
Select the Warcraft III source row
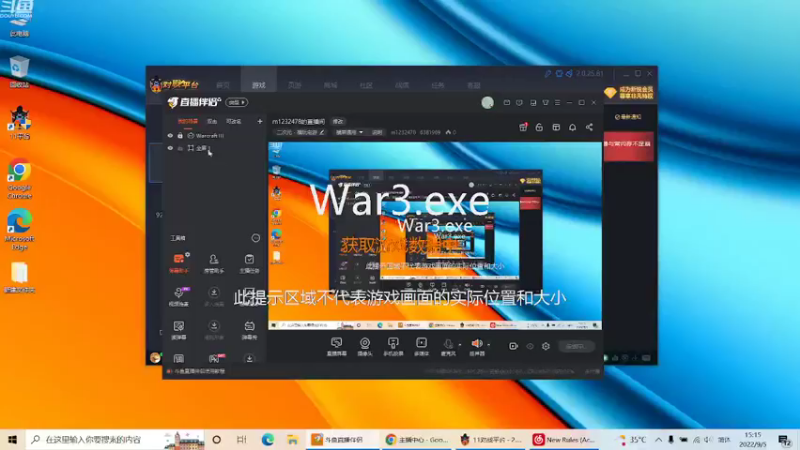214,136
